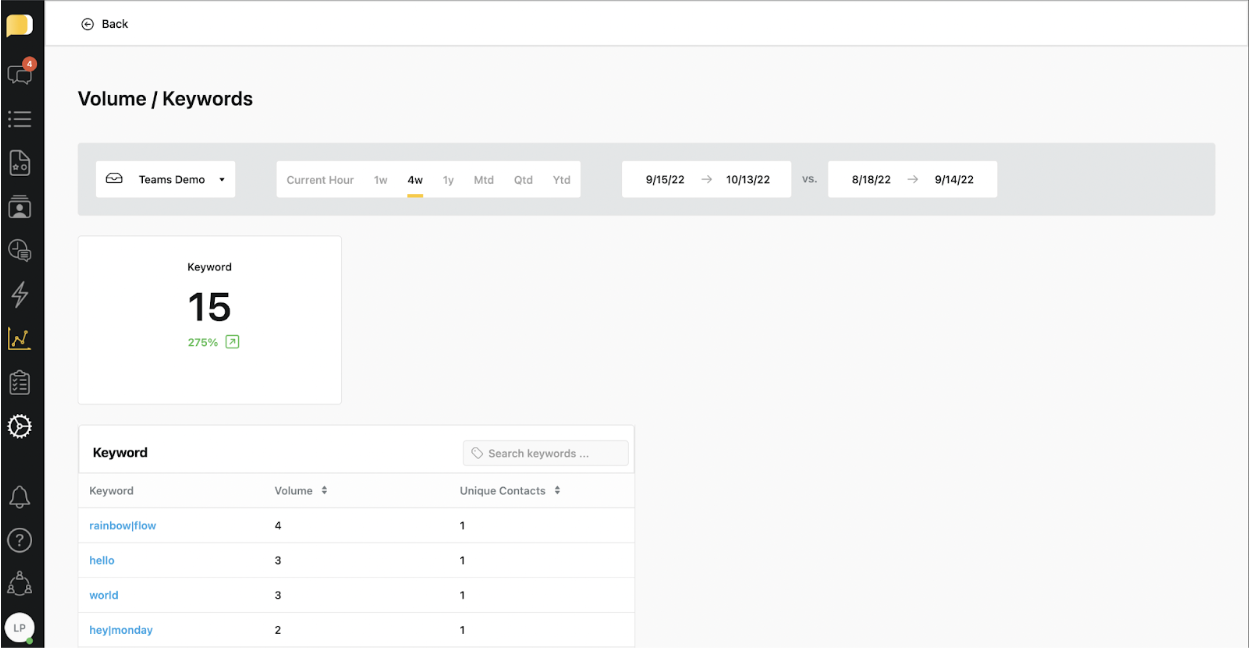Viewport: 1252px width, 648px height.
Task: Open the LP user profile avatar
Action: pyautogui.click(x=19, y=627)
